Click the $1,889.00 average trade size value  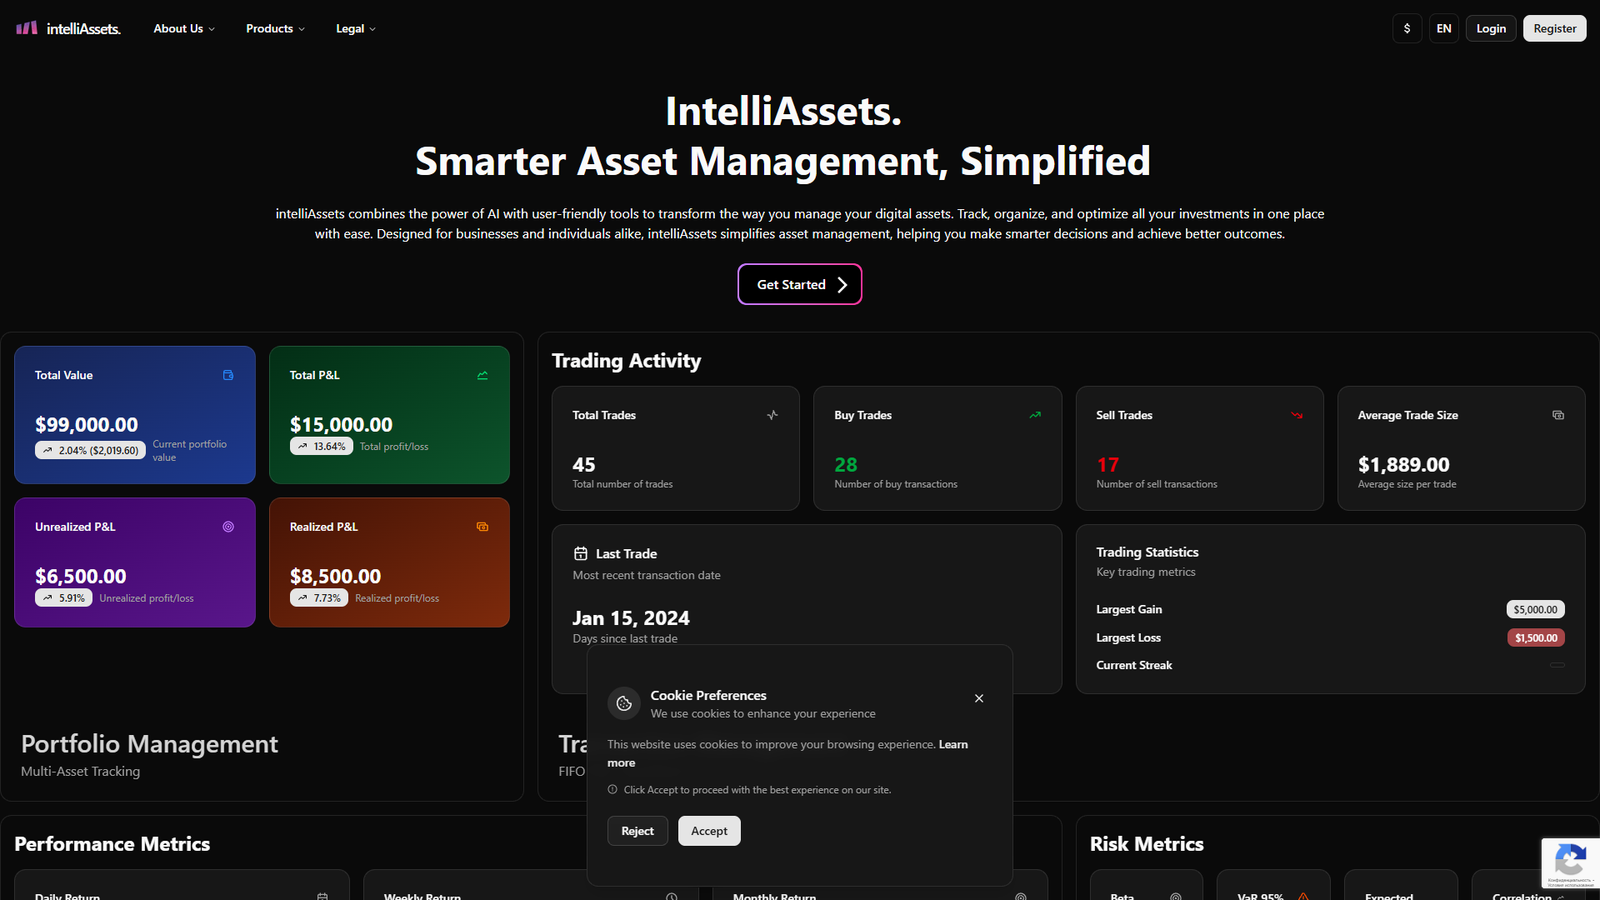[1404, 464]
